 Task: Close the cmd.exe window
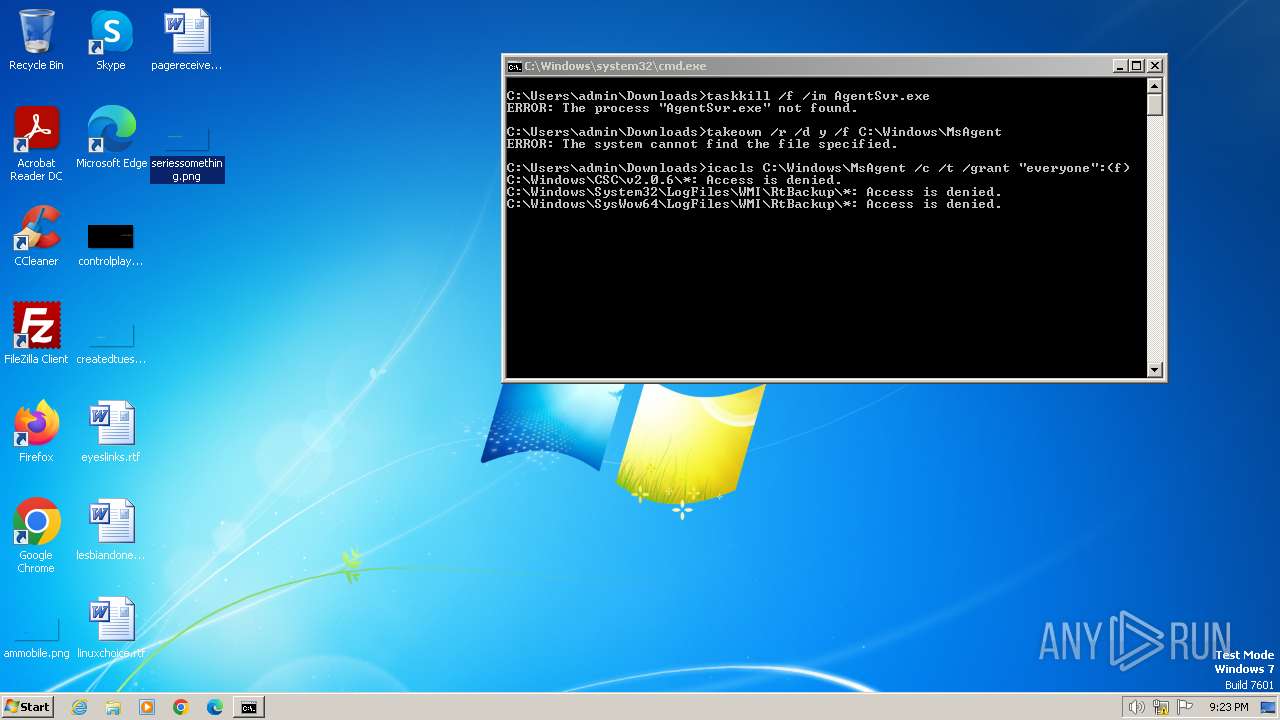pos(1155,66)
